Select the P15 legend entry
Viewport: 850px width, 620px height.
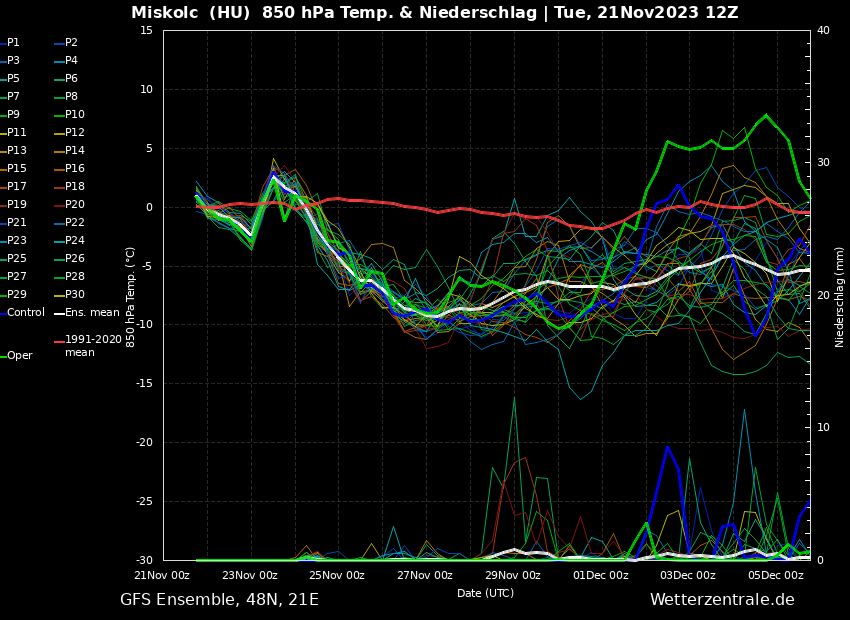[x=17, y=169]
